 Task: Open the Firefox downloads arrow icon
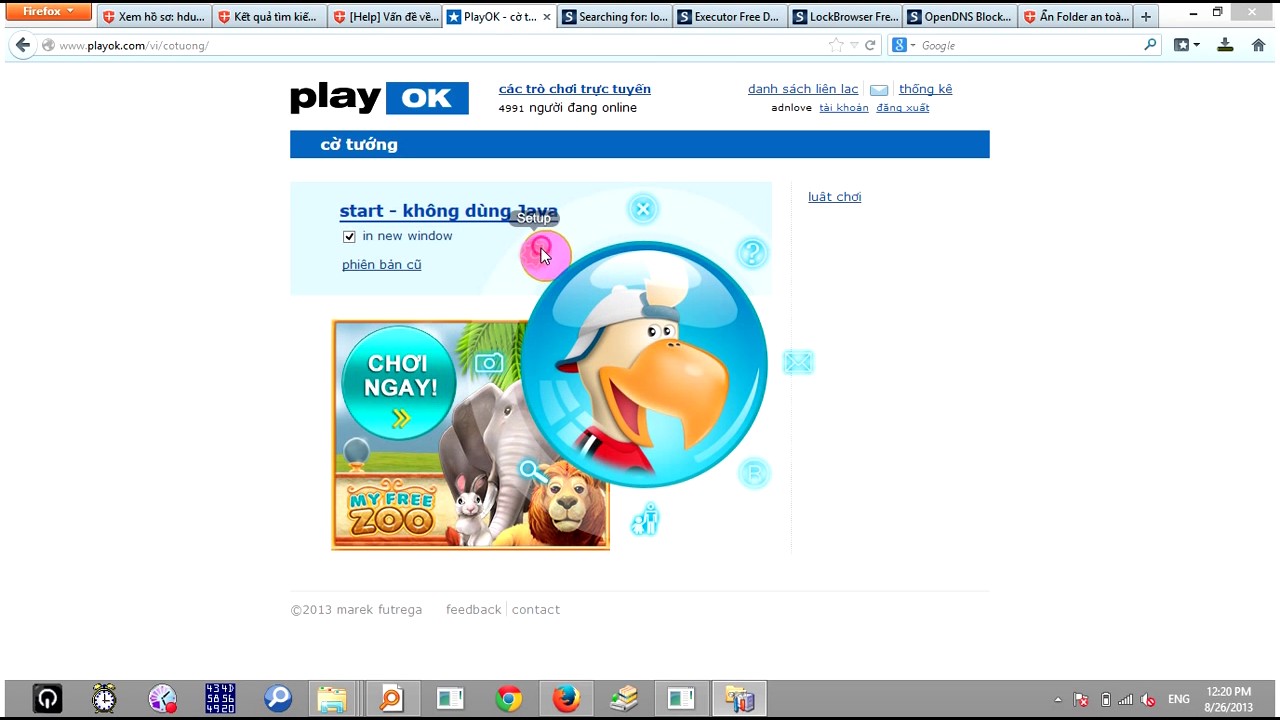1225,45
